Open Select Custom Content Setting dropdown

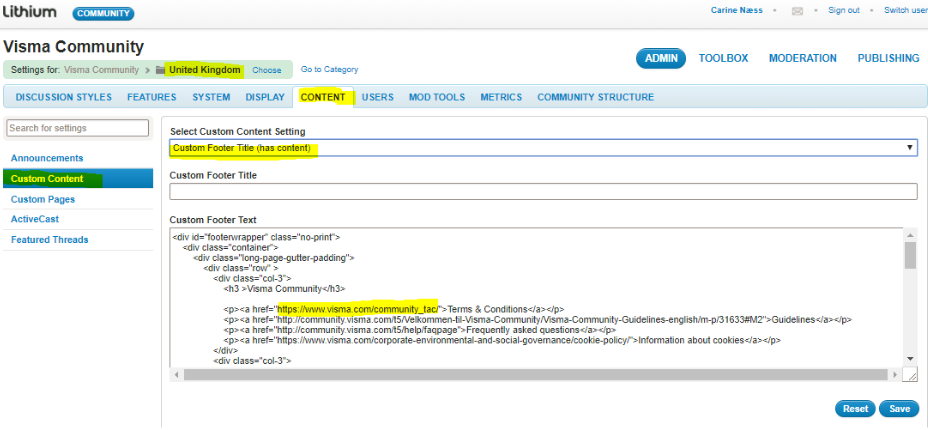click(543, 148)
